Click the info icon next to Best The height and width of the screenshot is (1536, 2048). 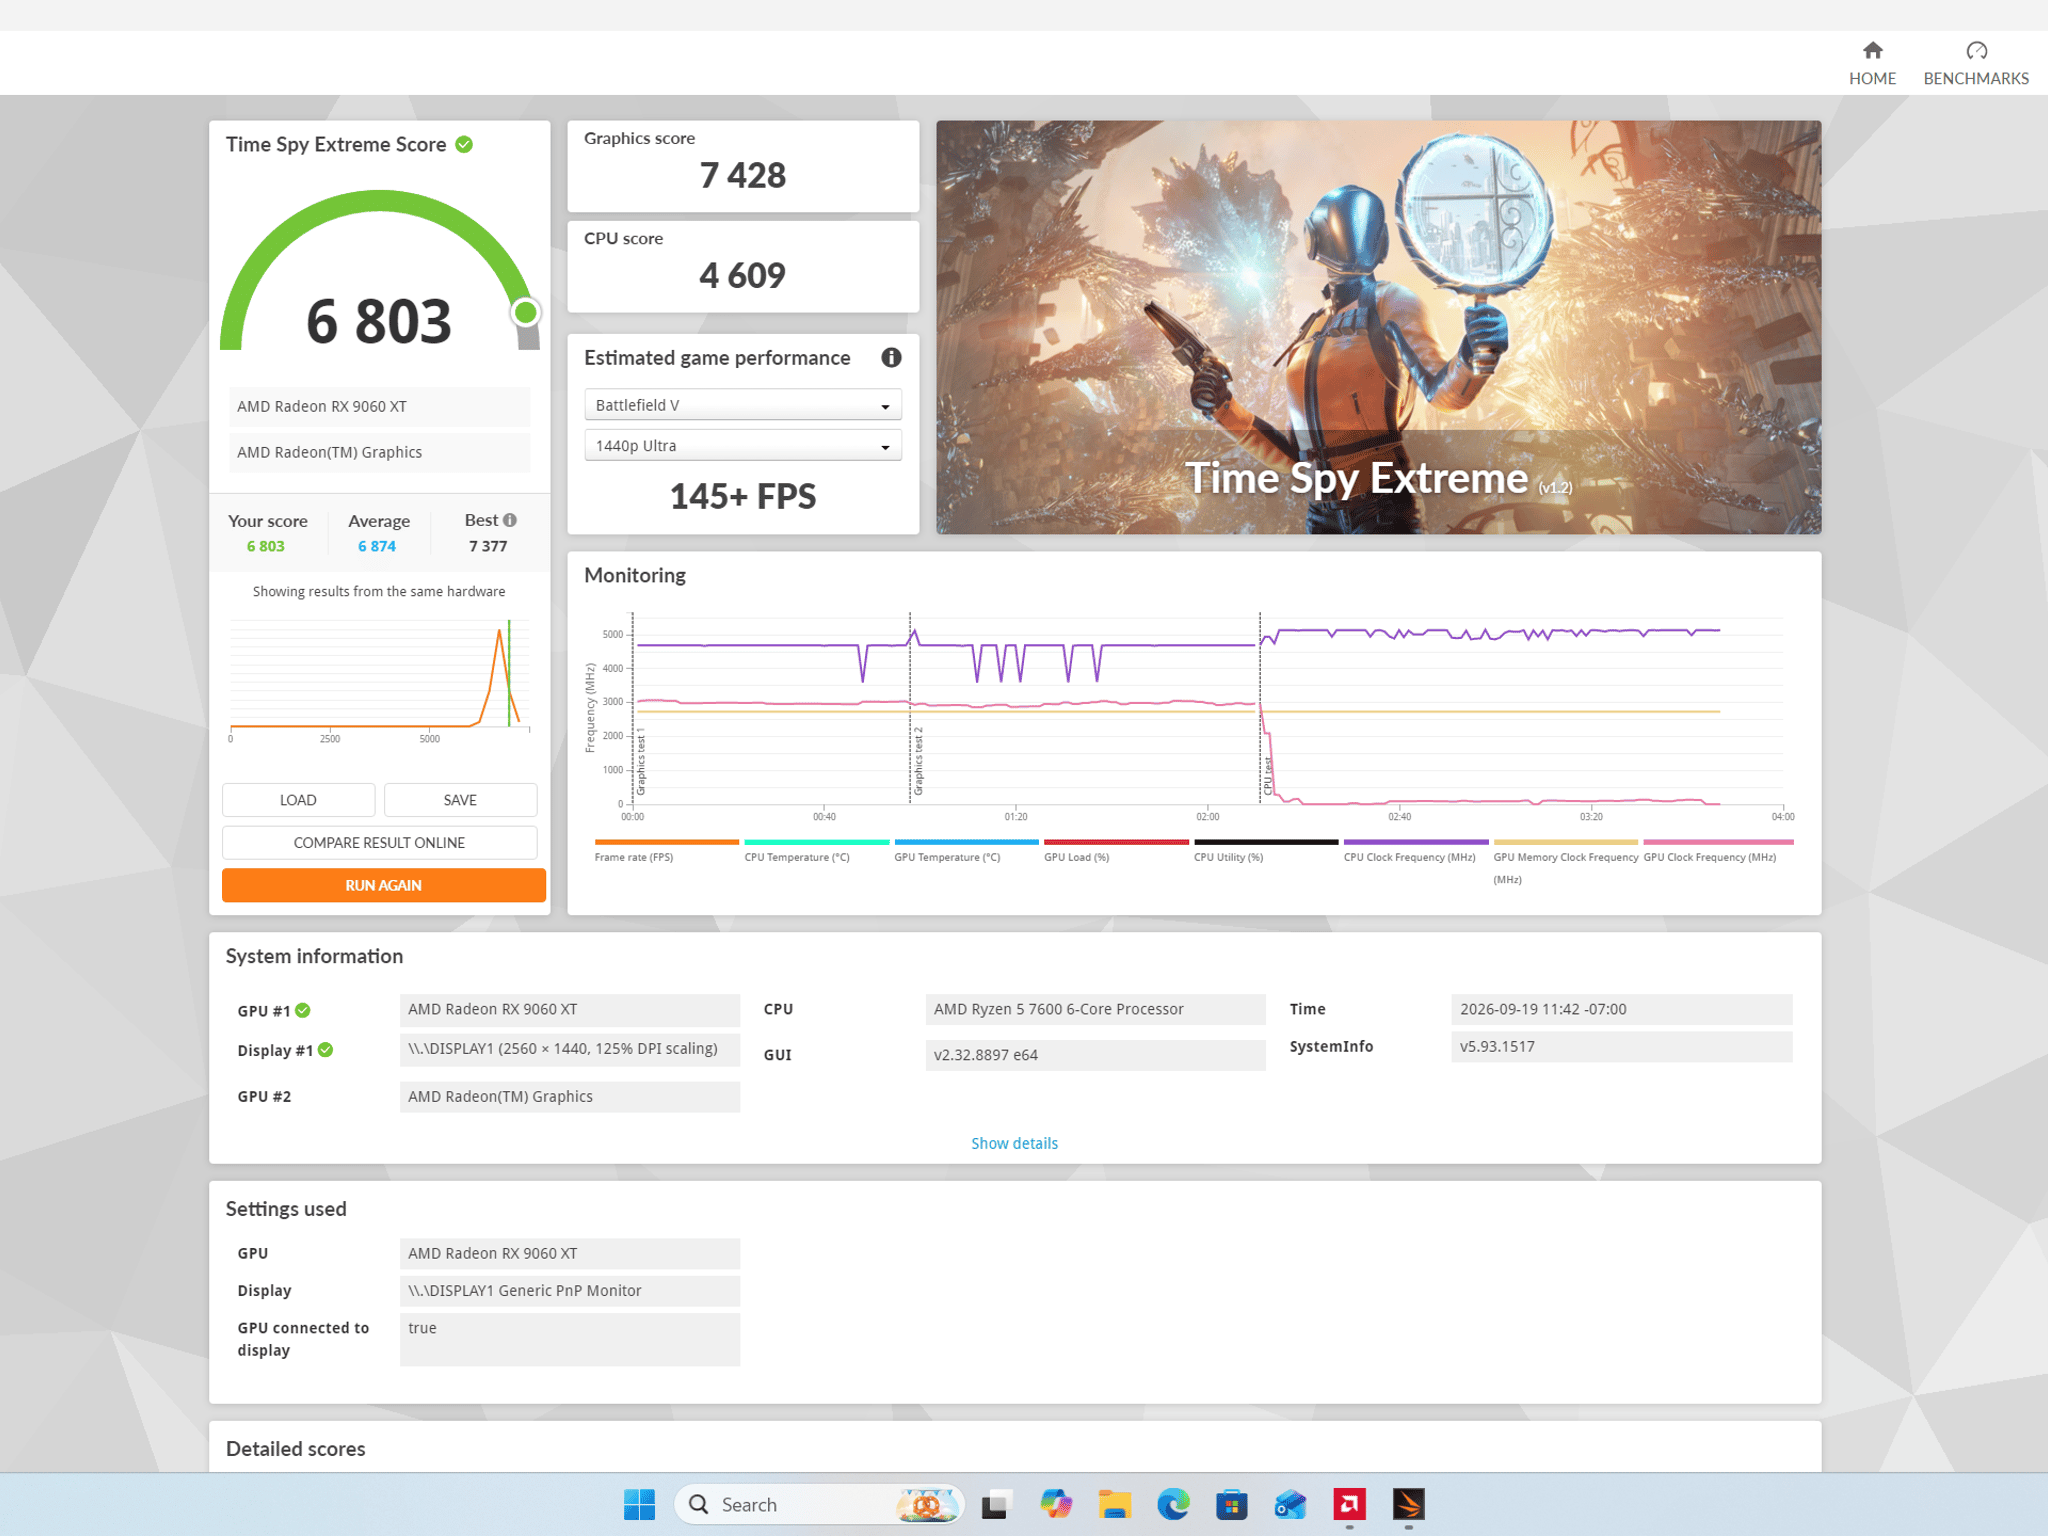click(510, 520)
